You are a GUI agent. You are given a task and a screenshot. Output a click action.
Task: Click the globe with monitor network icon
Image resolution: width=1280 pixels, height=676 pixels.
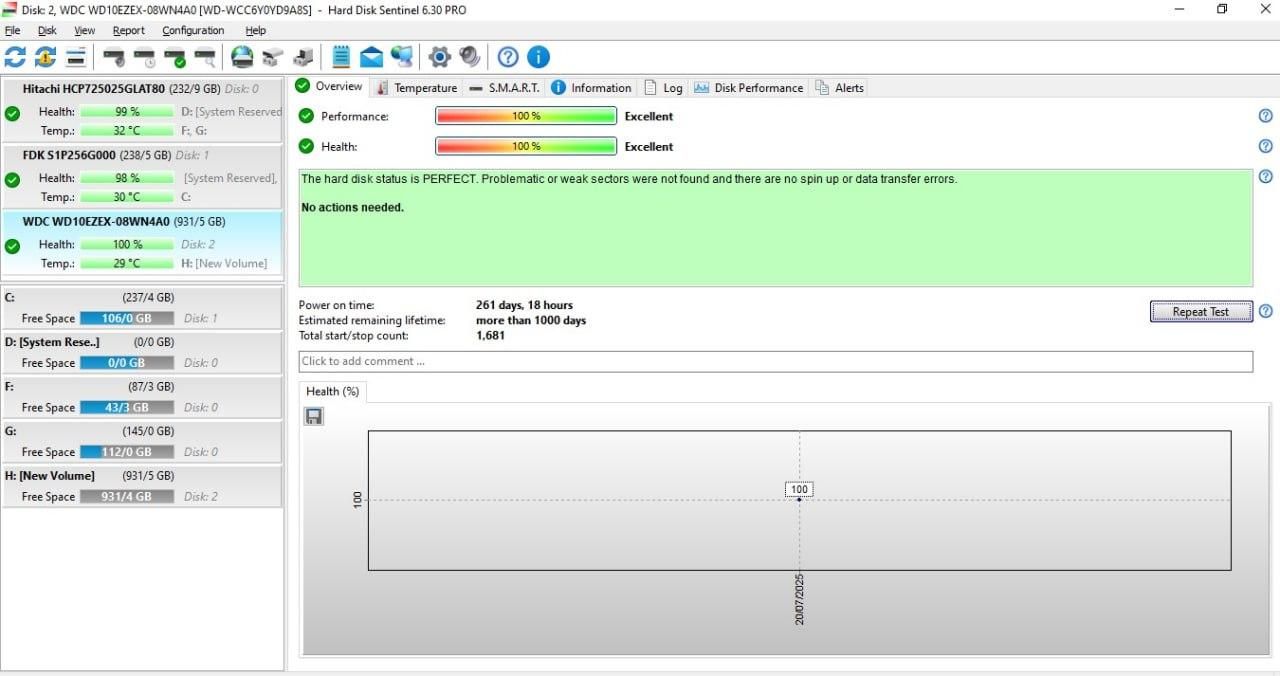pyautogui.click(x=402, y=57)
